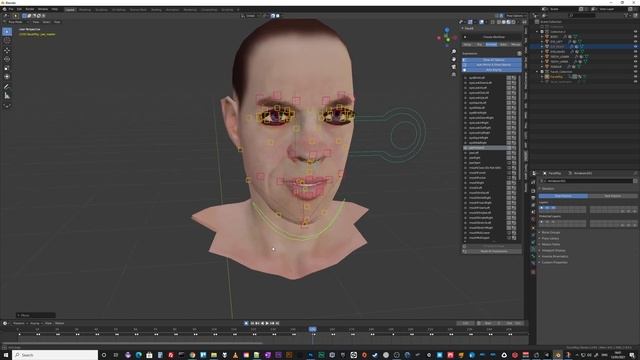Click the Pose Position button

[x=563, y=196]
